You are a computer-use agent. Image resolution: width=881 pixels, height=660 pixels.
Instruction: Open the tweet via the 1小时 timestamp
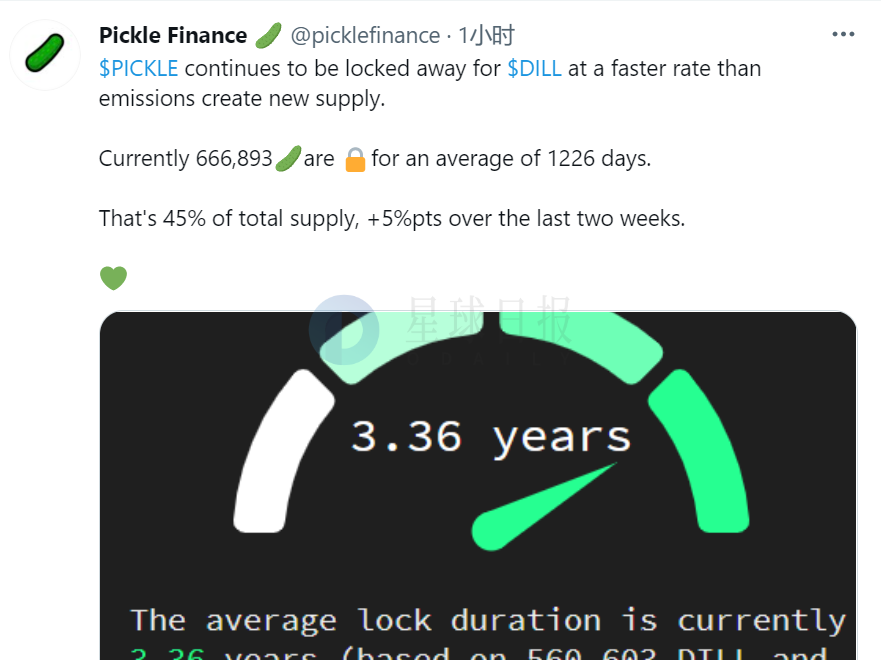[x=487, y=36]
